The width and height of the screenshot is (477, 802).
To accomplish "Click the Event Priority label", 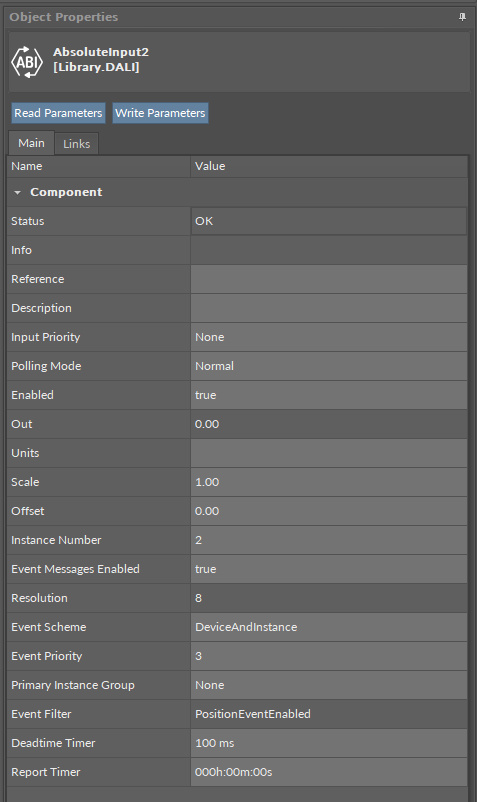I will pyautogui.click(x=47, y=656).
